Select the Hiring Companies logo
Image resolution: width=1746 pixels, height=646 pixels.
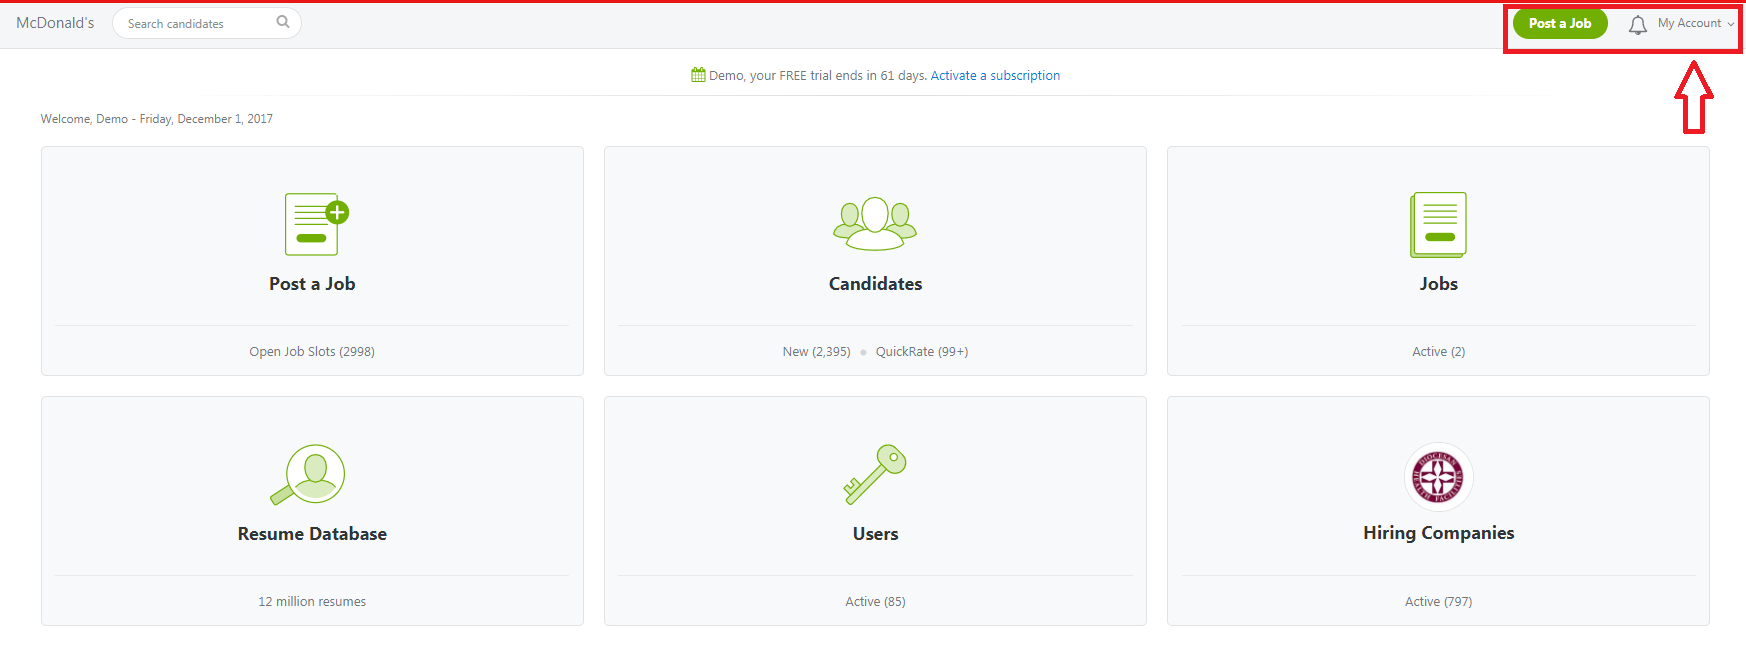(x=1438, y=477)
